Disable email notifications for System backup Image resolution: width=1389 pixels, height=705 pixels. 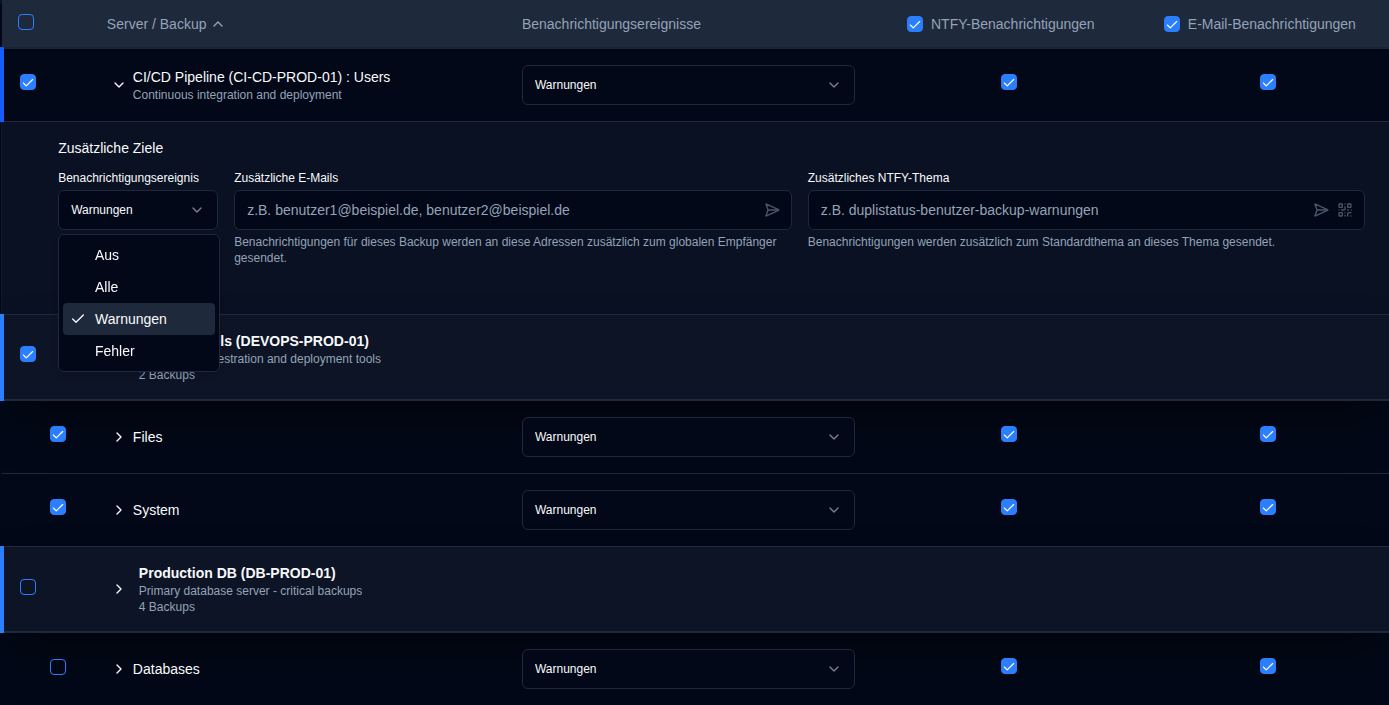(1268, 507)
